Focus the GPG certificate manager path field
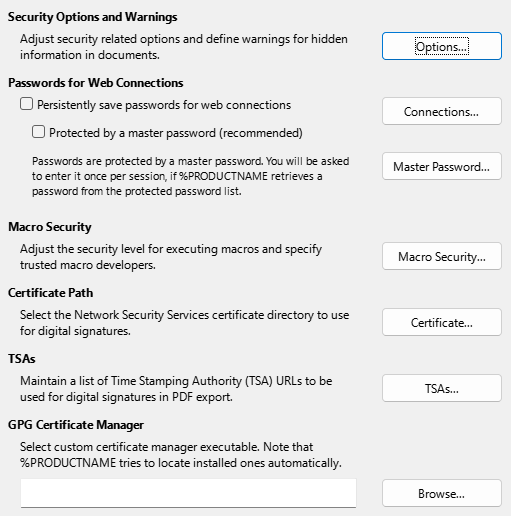Viewport: 511px width, 516px height. [x=188, y=493]
